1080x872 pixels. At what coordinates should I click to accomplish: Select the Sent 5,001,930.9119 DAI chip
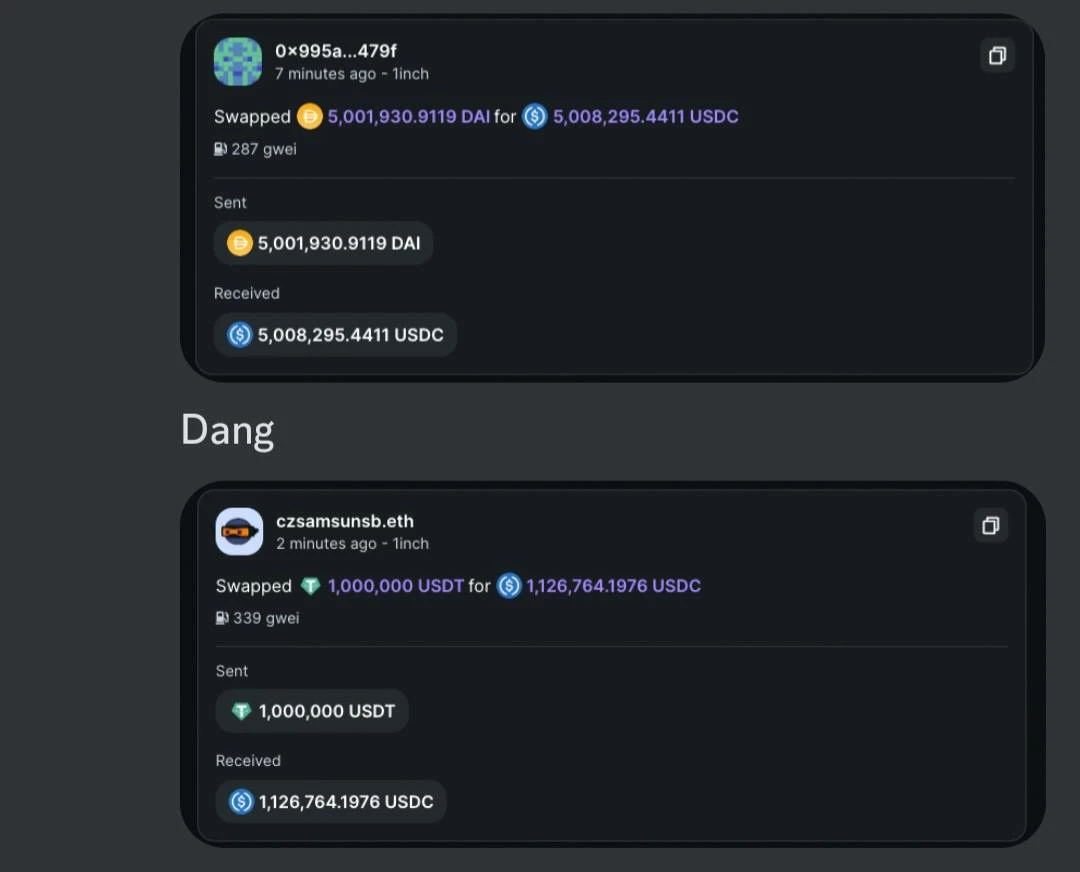[323, 243]
